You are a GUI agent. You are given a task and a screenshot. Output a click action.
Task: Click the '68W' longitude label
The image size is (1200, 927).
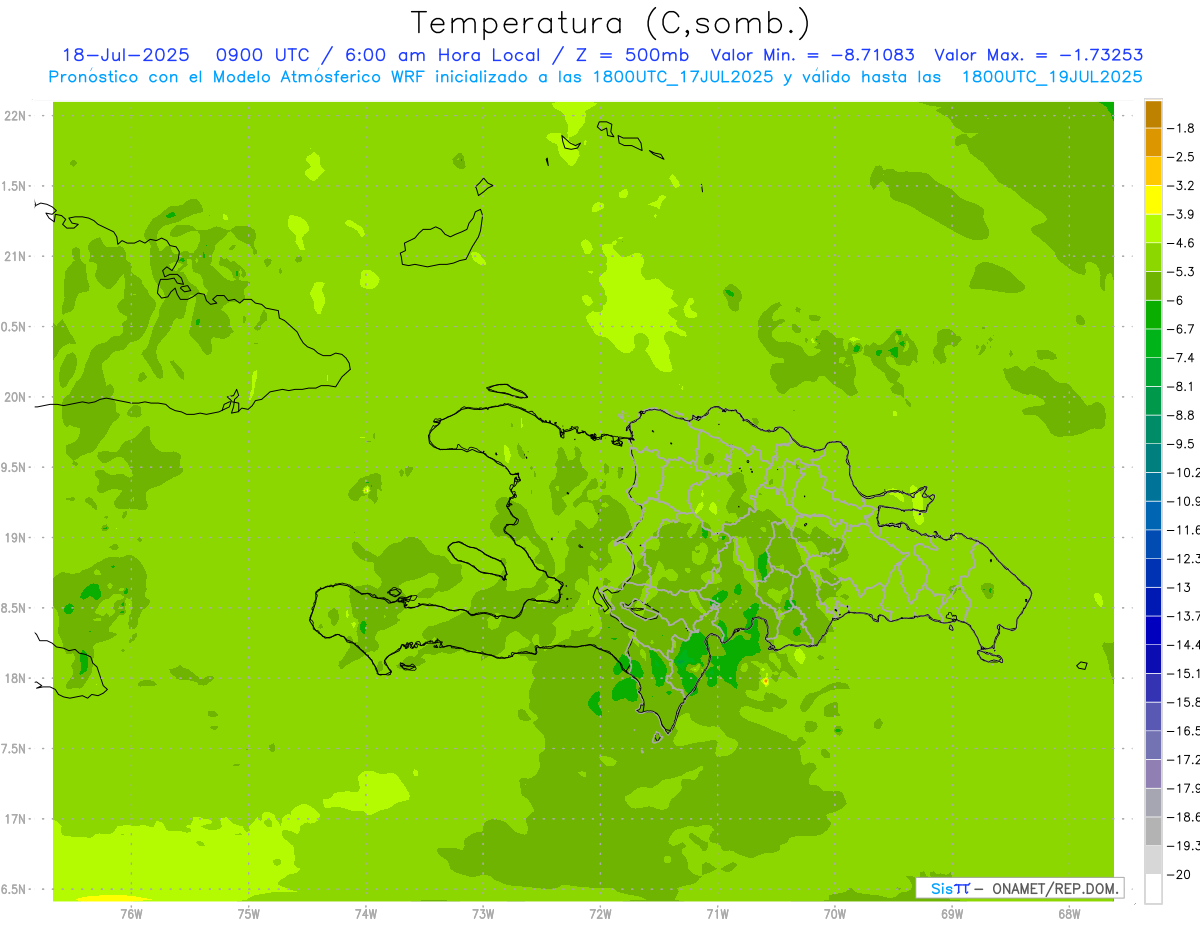pyautogui.click(x=1069, y=913)
